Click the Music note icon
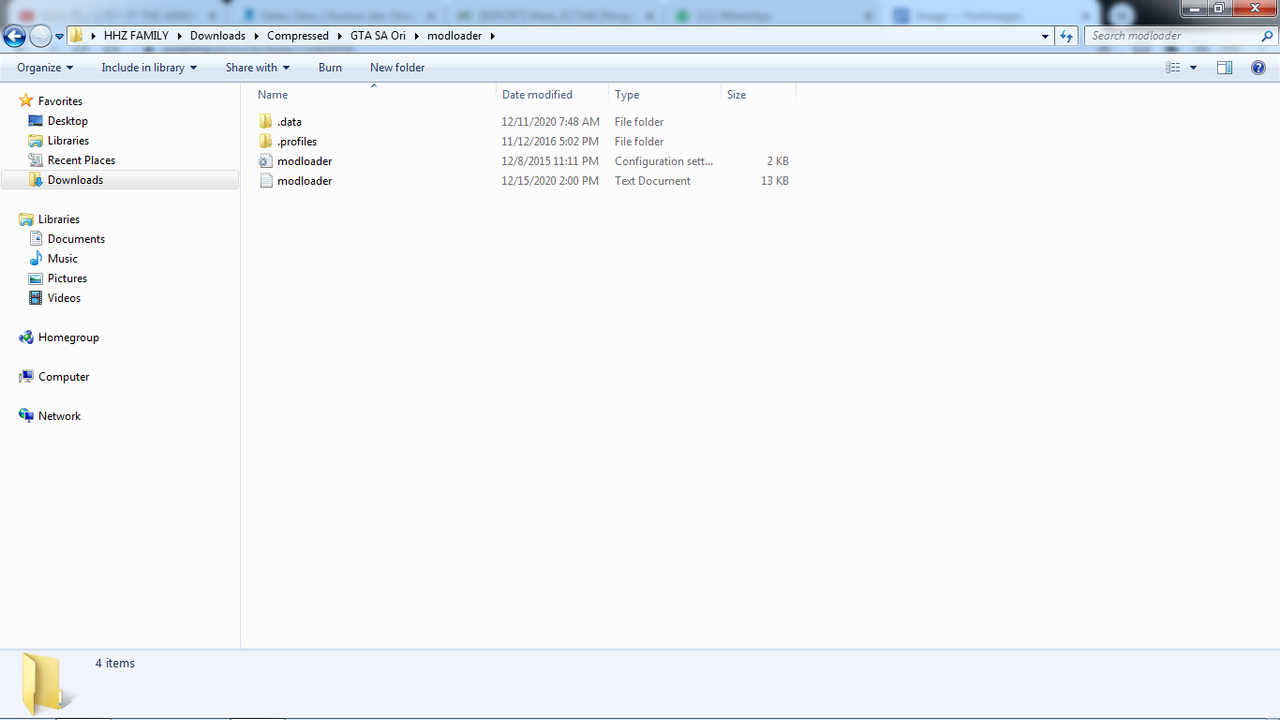The image size is (1280, 720). tap(36, 258)
